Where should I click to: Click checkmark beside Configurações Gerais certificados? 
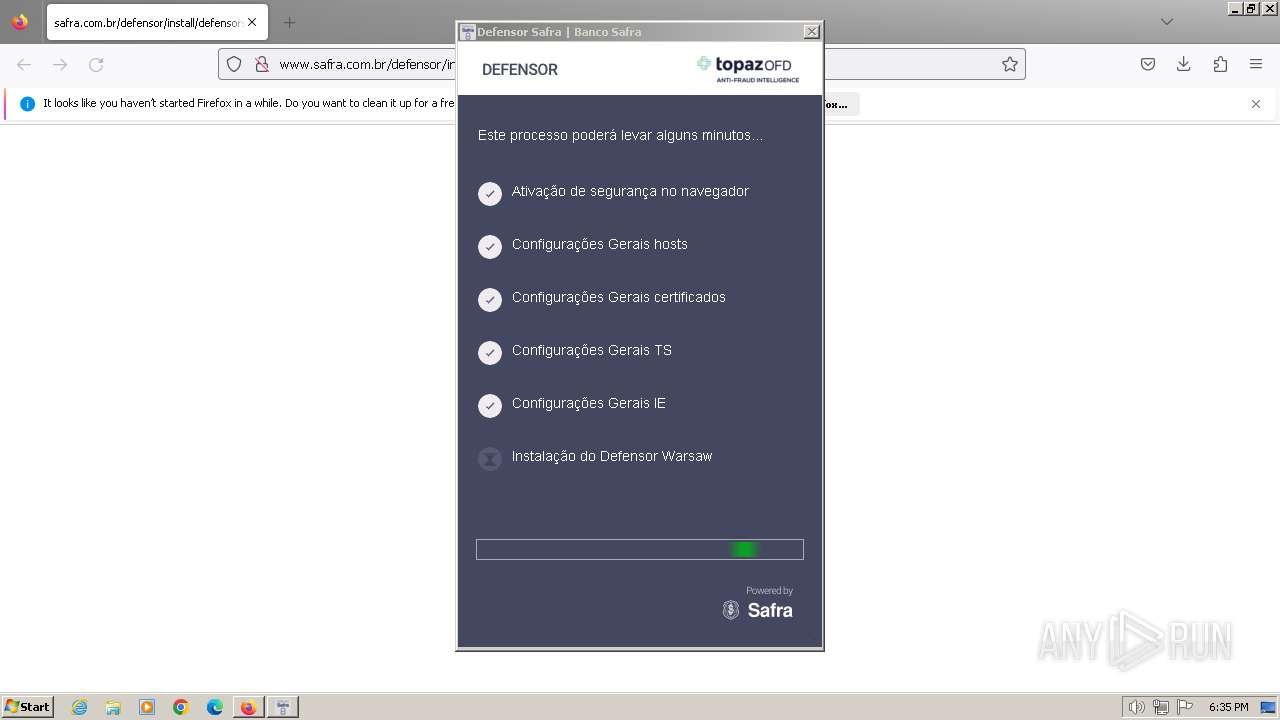point(490,300)
